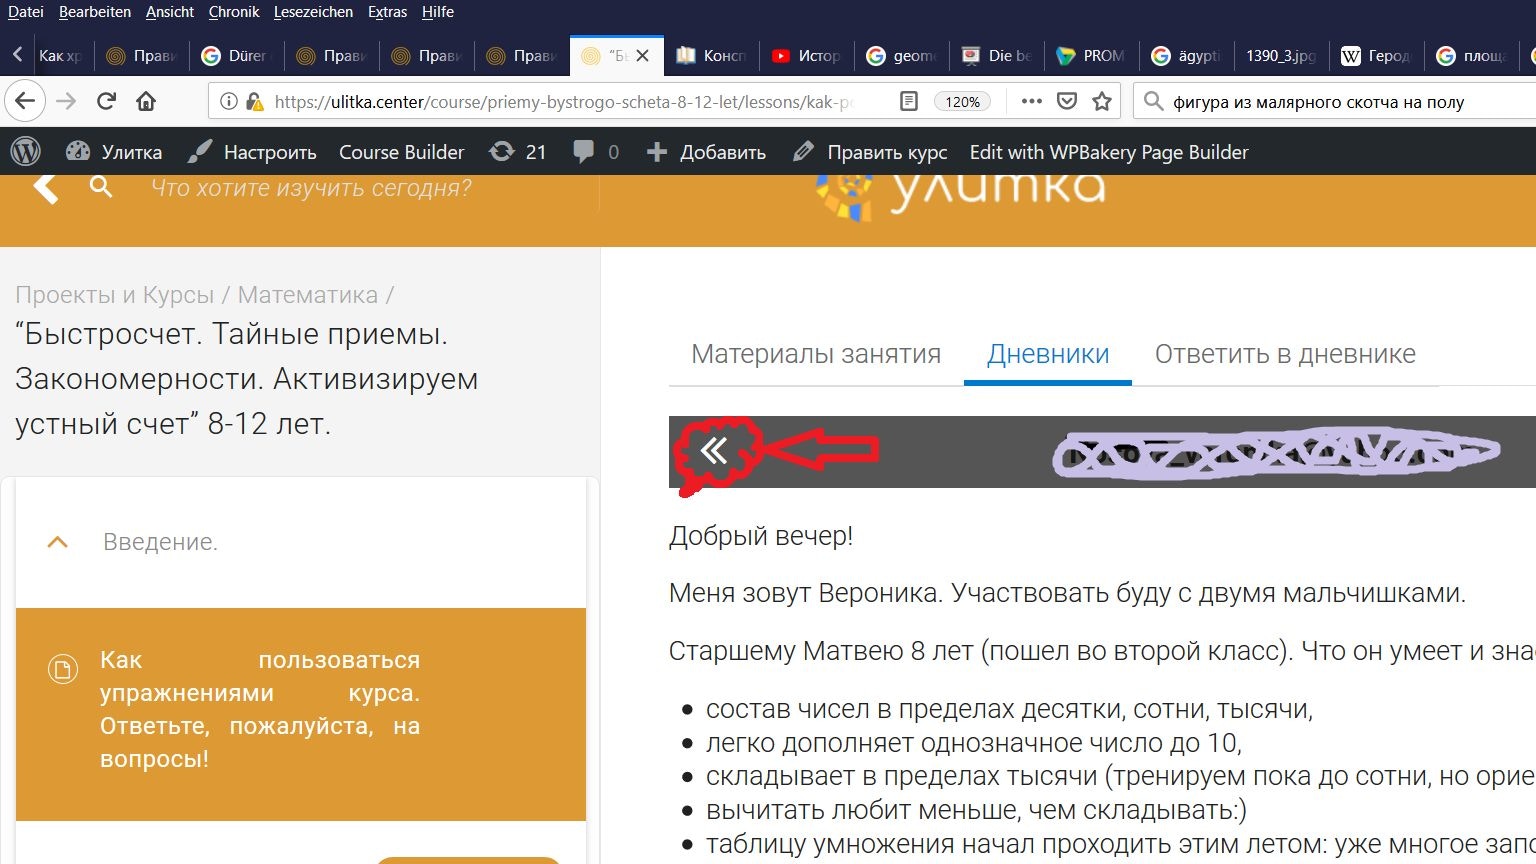Open the Chronik menu
Viewport: 1536px width, 864px height.
[234, 12]
